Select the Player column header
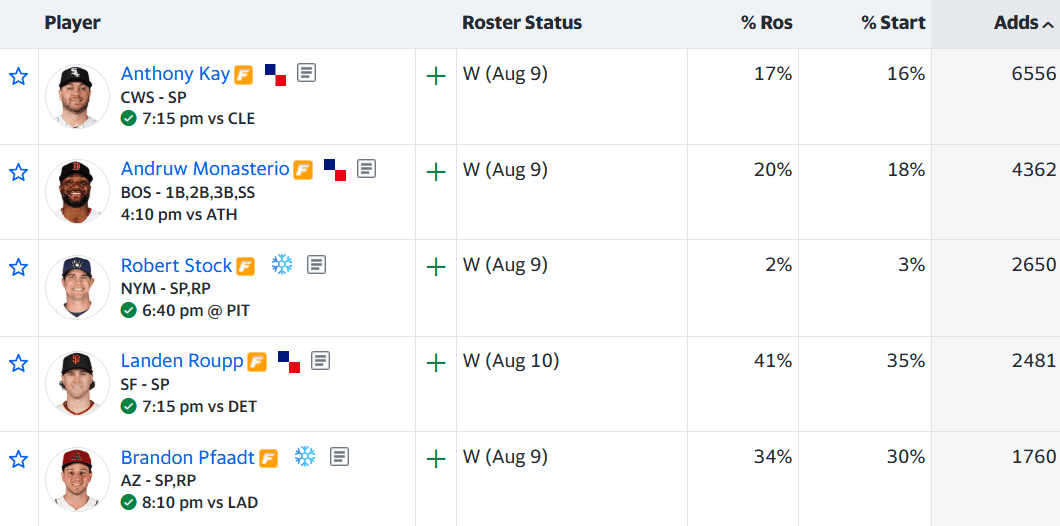Image resolution: width=1060 pixels, height=526 pixels. point(72,23)
